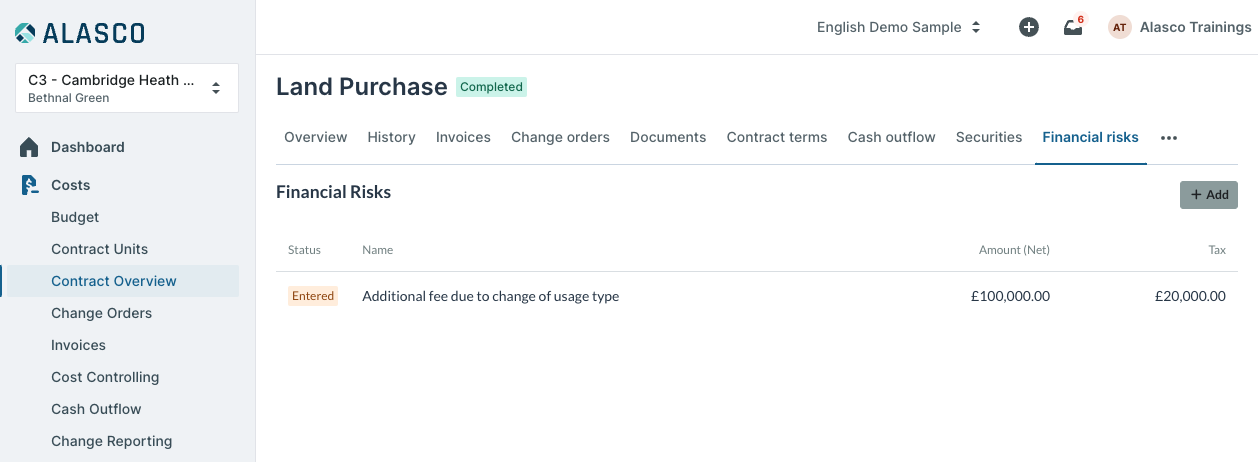The image size is (1258, 462).
Task: Navigate to Cost Controlling in sidebar
Action: 105,377
